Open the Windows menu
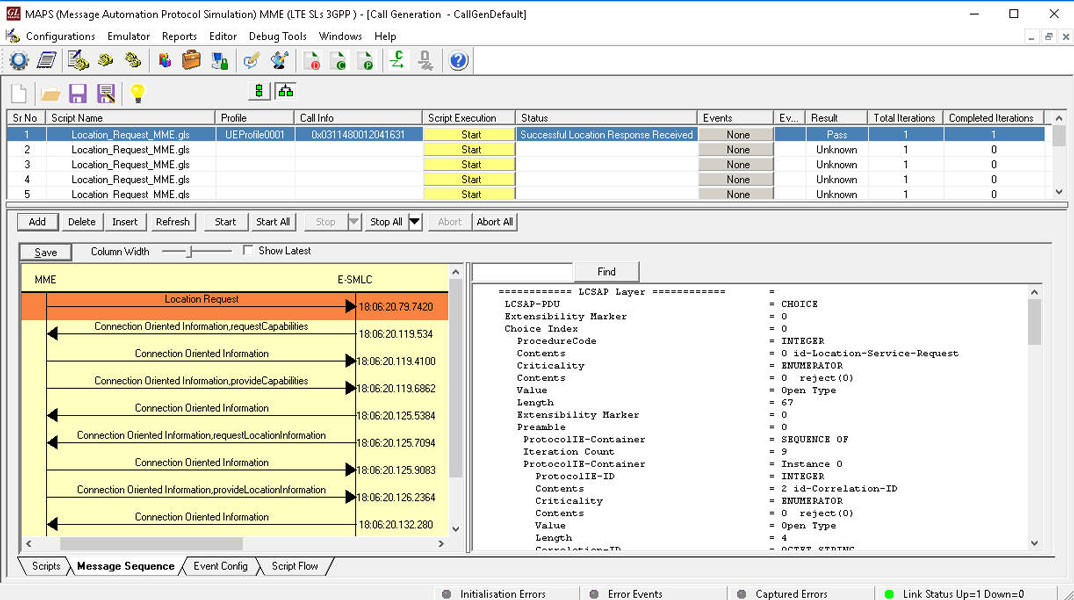The height and width of the screenshot is (600, 1074). tap(340, 36)
